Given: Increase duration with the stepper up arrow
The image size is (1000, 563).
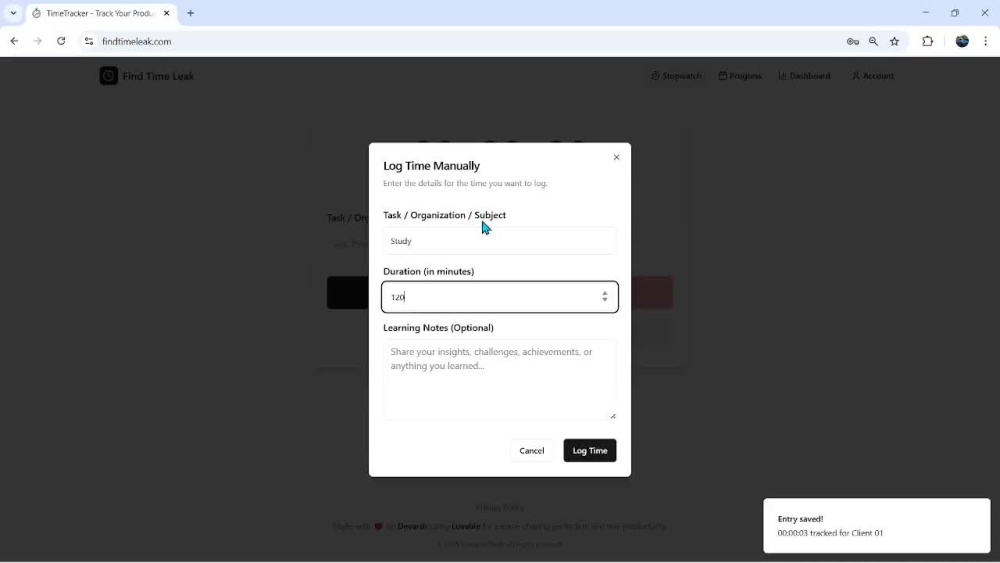Looking at the screenshot, I should point(605,293).
